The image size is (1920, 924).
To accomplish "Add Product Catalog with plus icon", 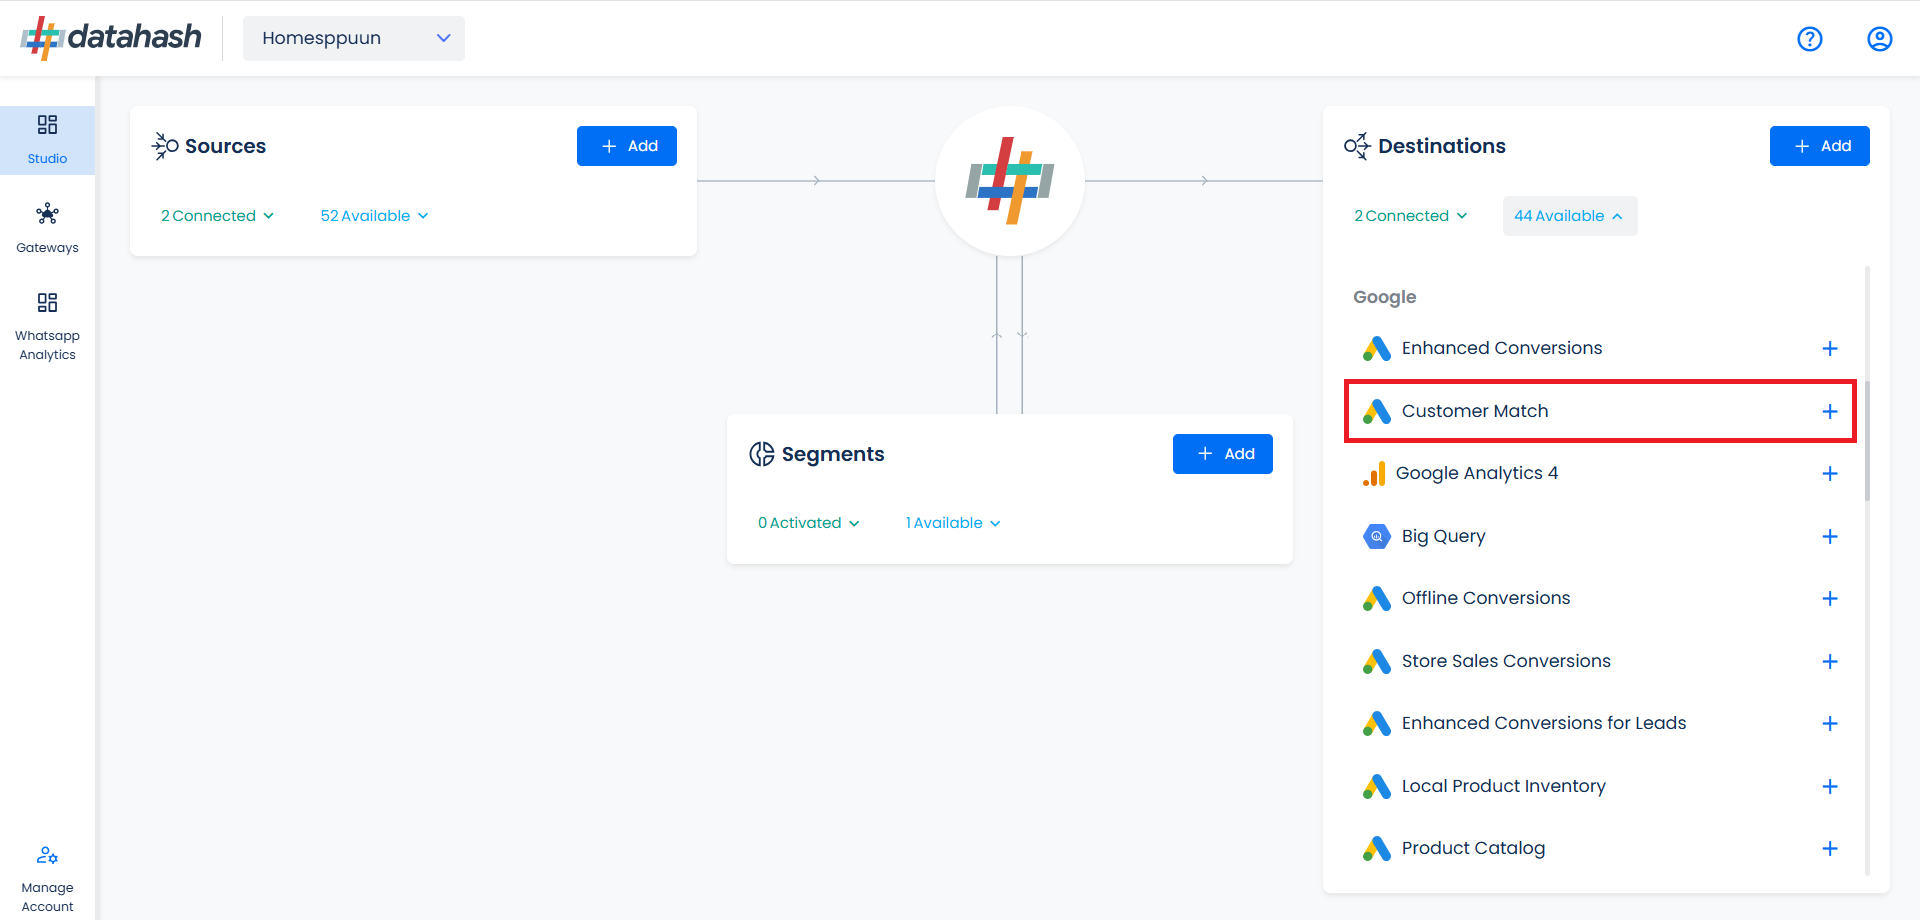I will point(1830,849).
